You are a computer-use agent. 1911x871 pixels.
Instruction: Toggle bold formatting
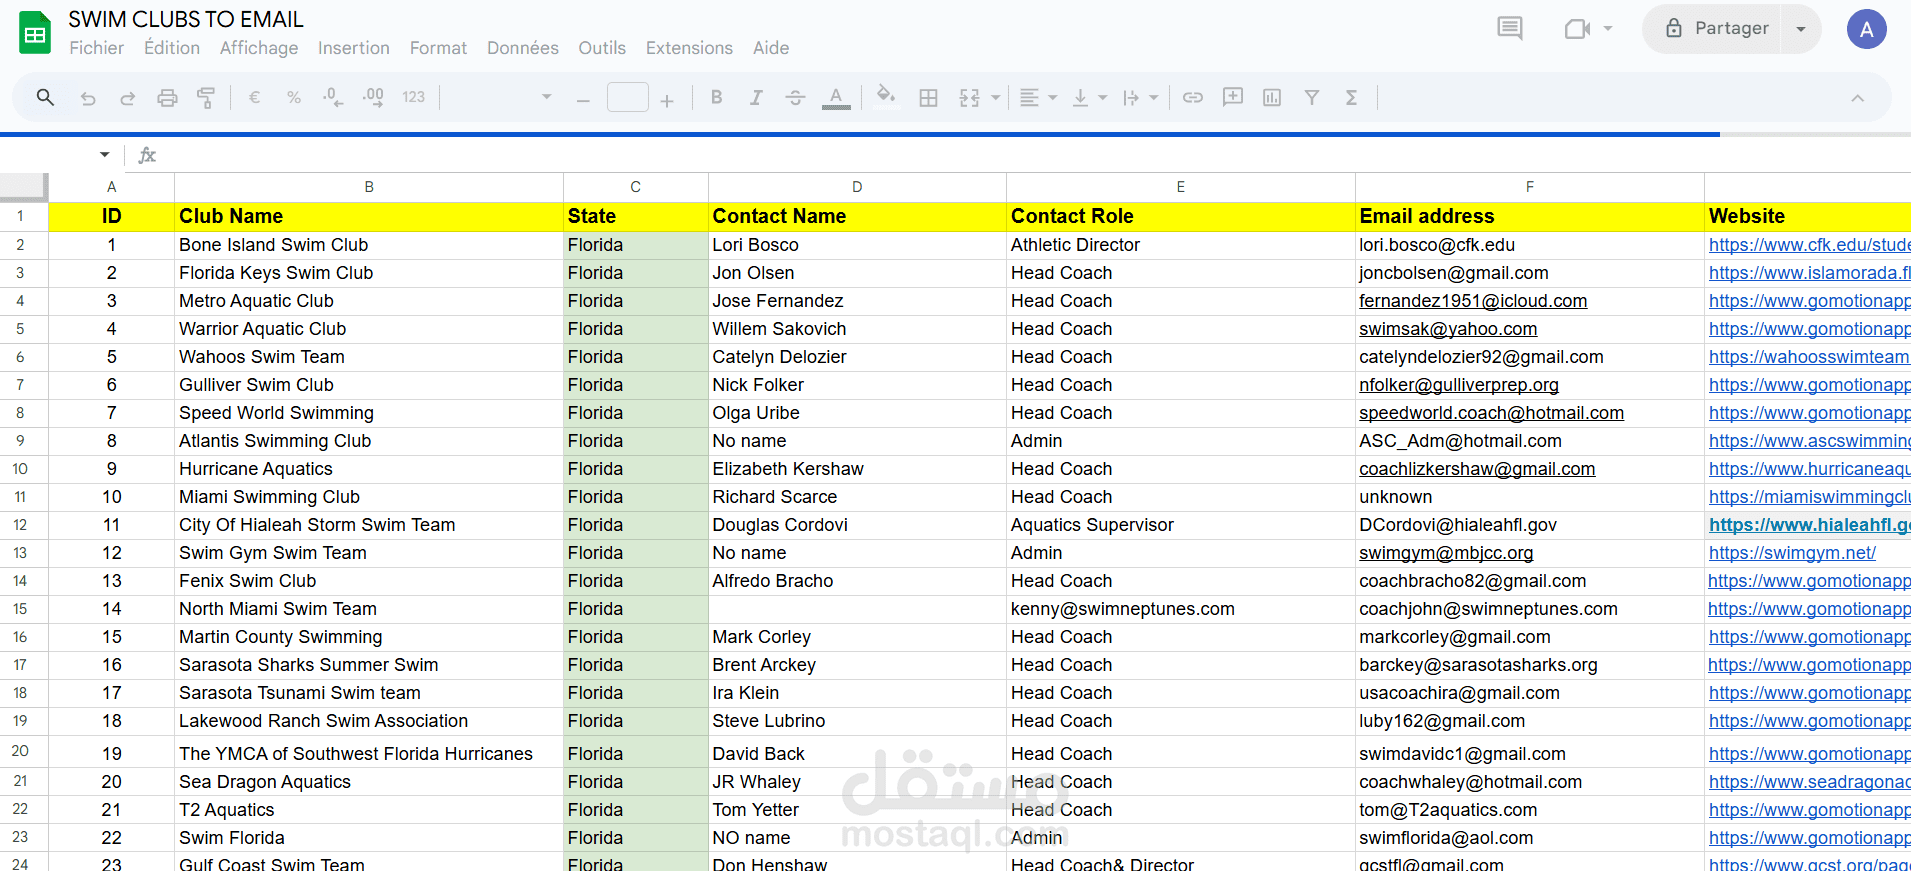[x=716, y=97]
